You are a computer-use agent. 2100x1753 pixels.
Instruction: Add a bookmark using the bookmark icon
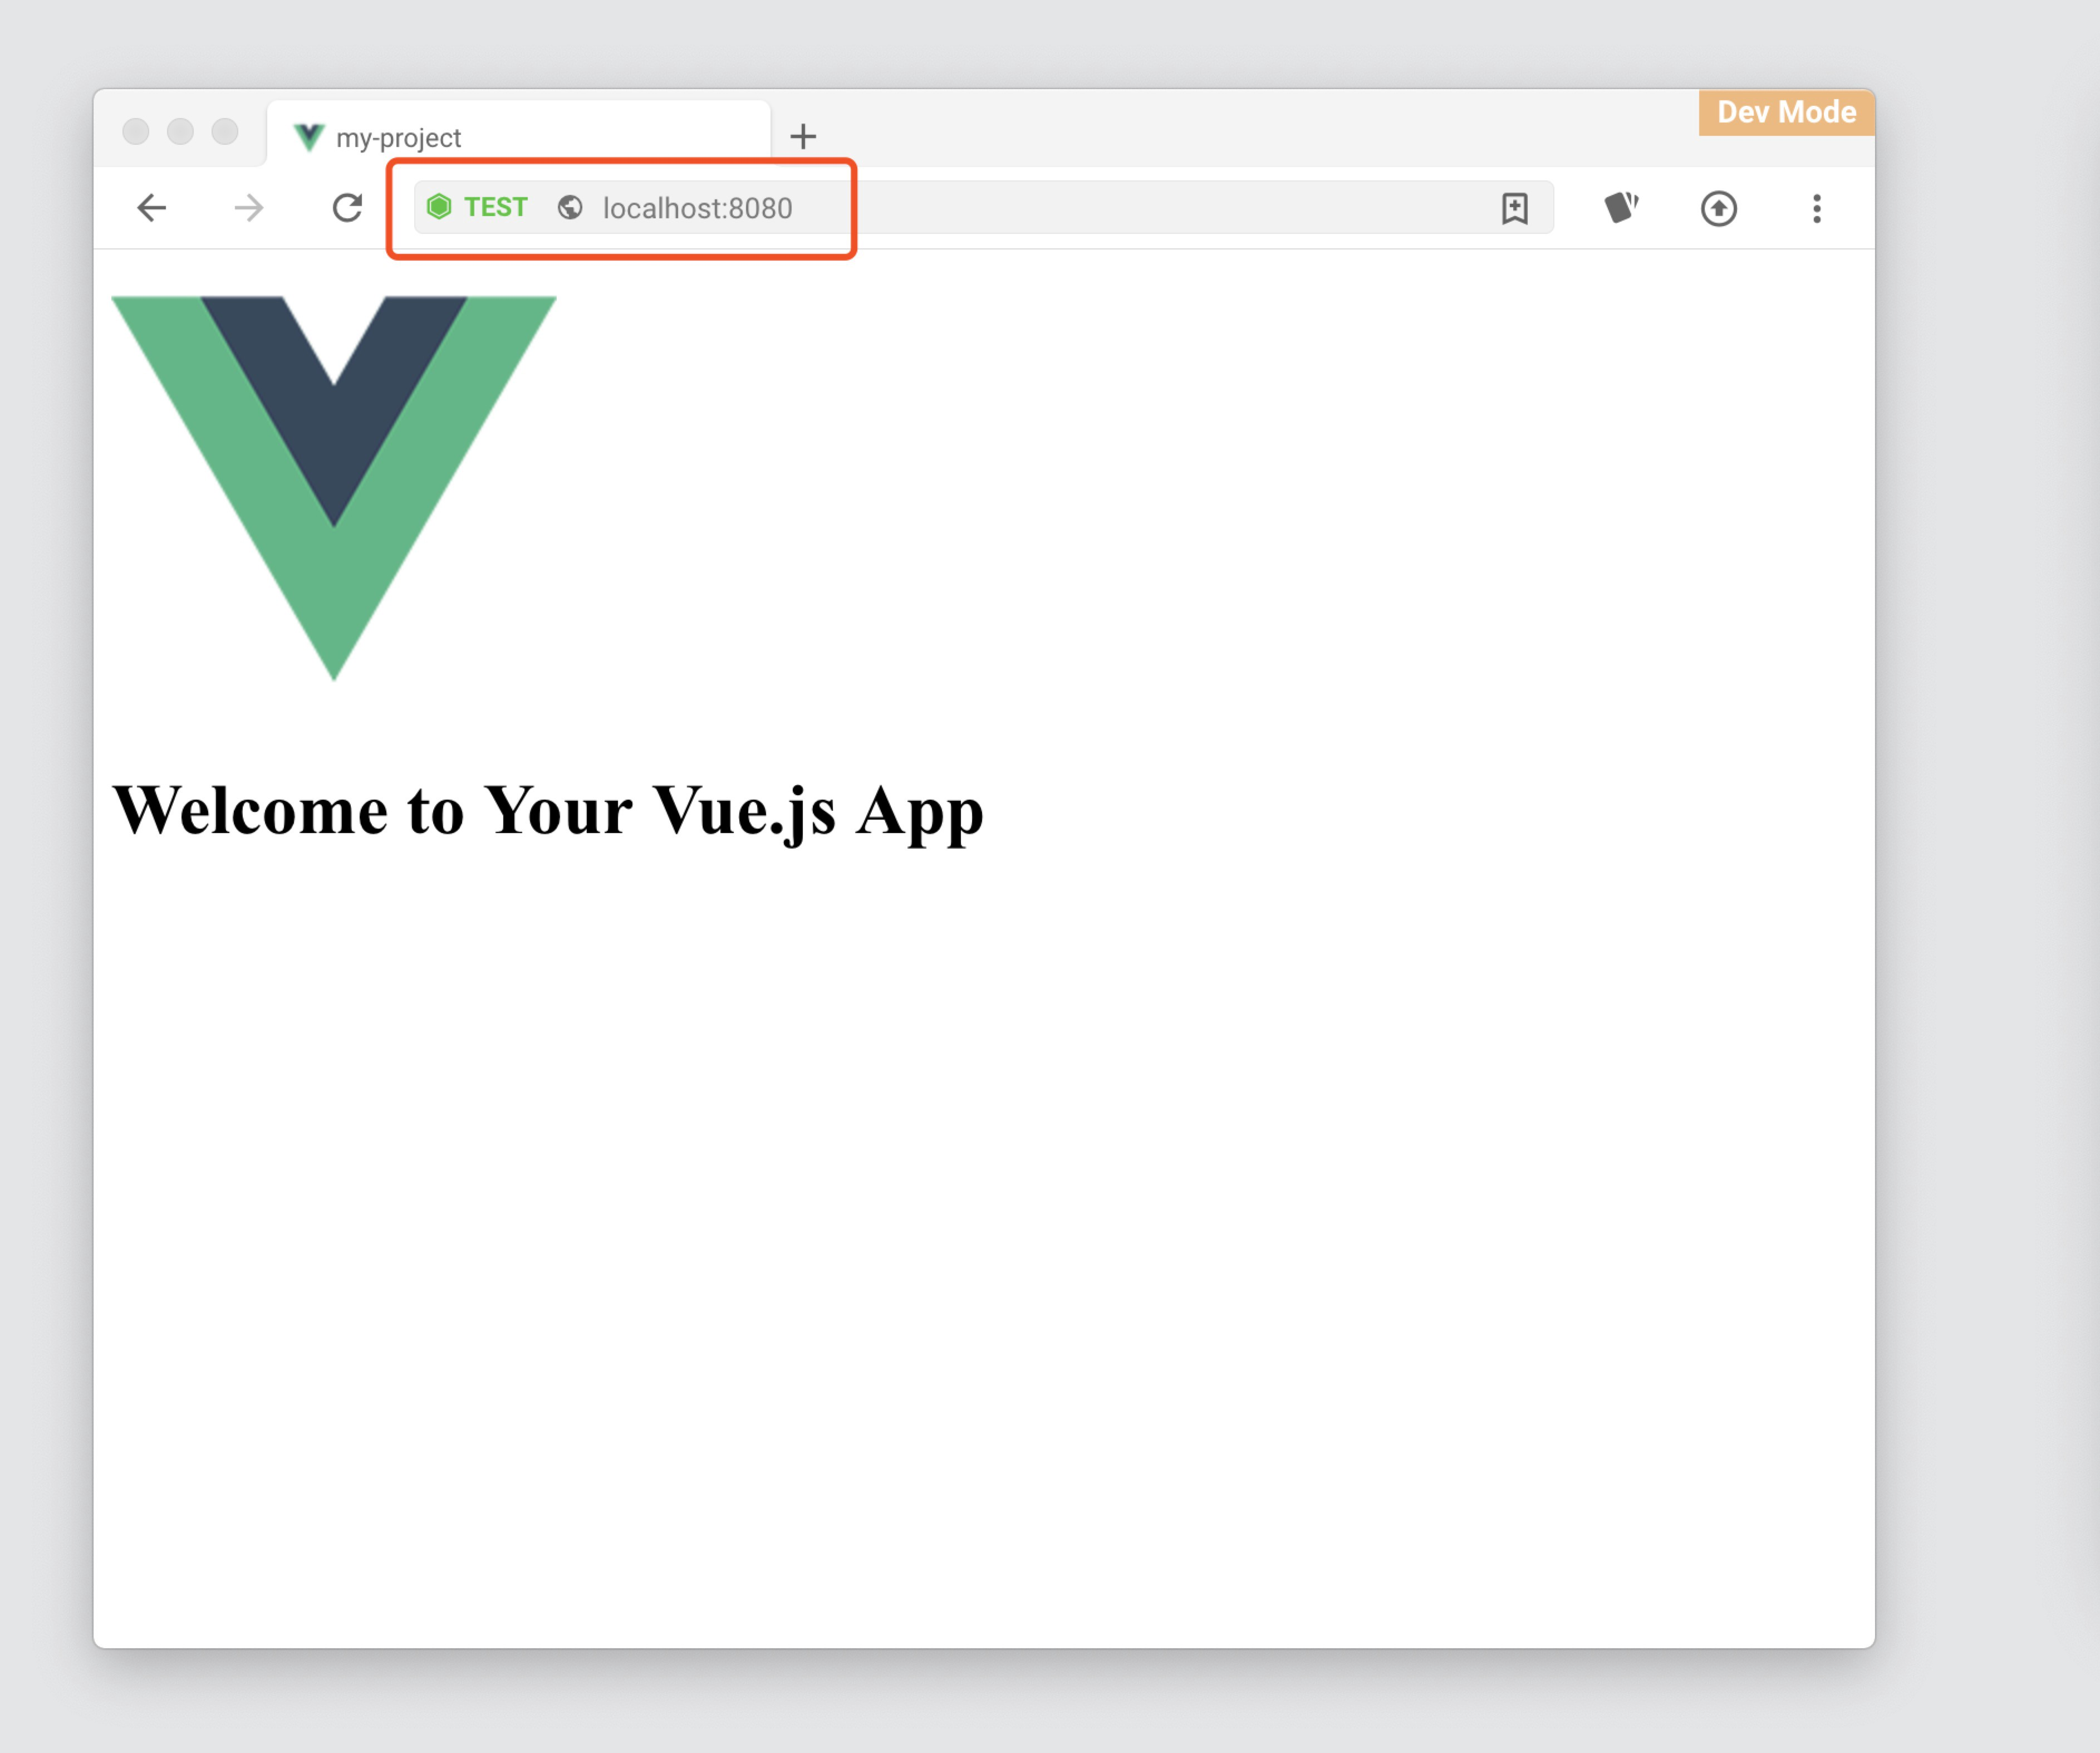(x=1515, y=208)
